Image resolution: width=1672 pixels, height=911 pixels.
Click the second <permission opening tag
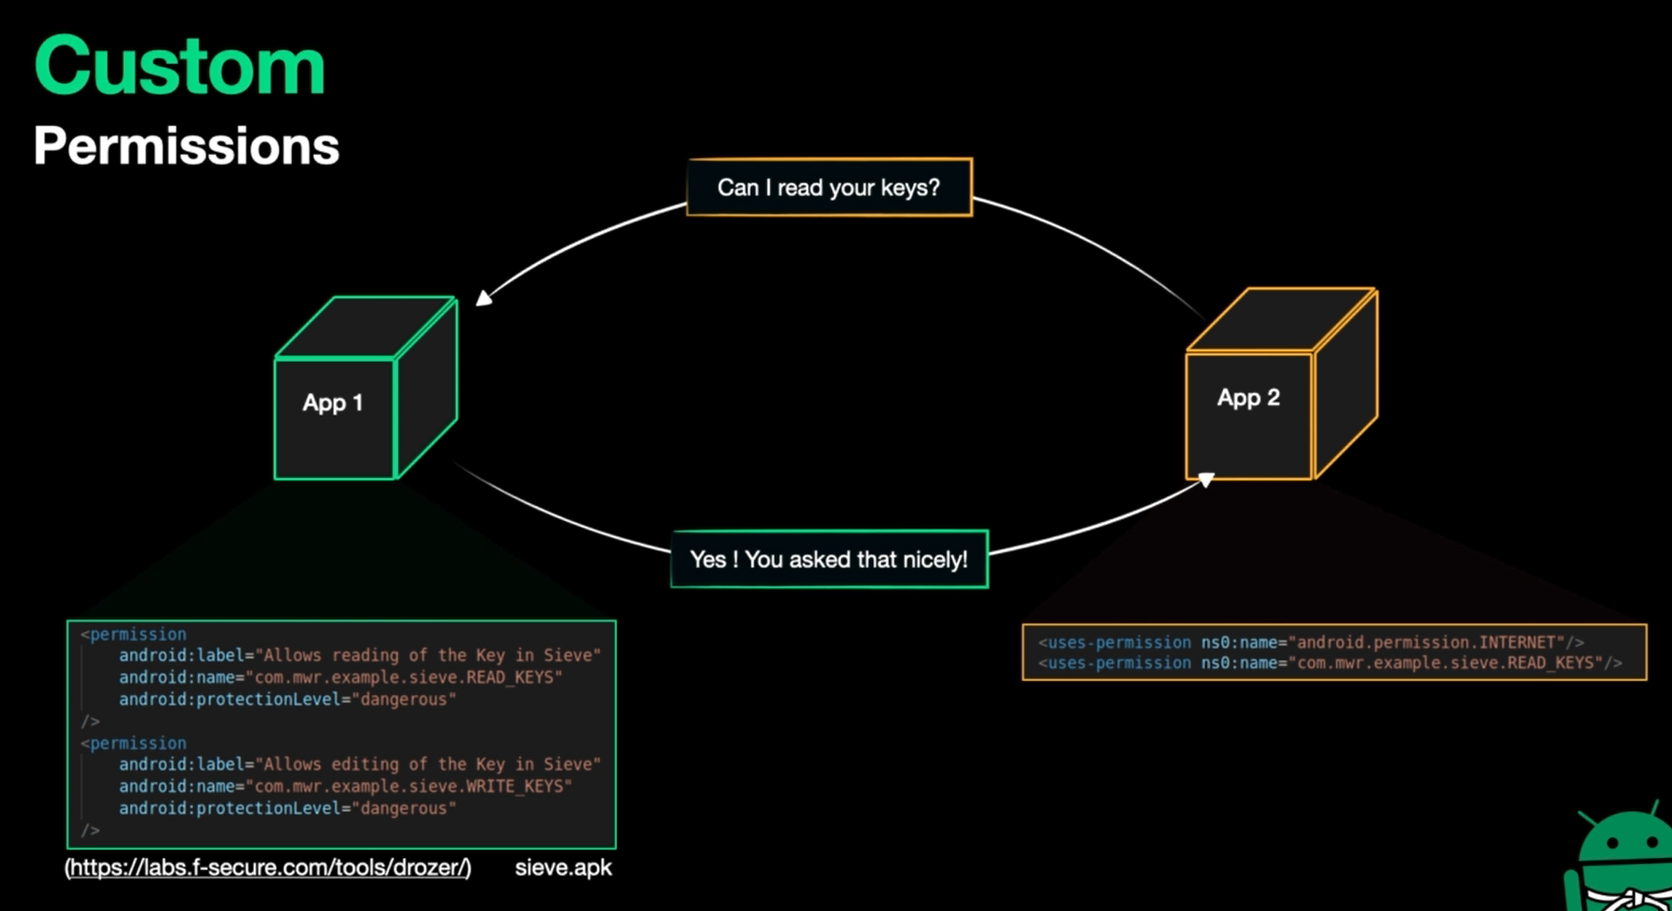134,743
